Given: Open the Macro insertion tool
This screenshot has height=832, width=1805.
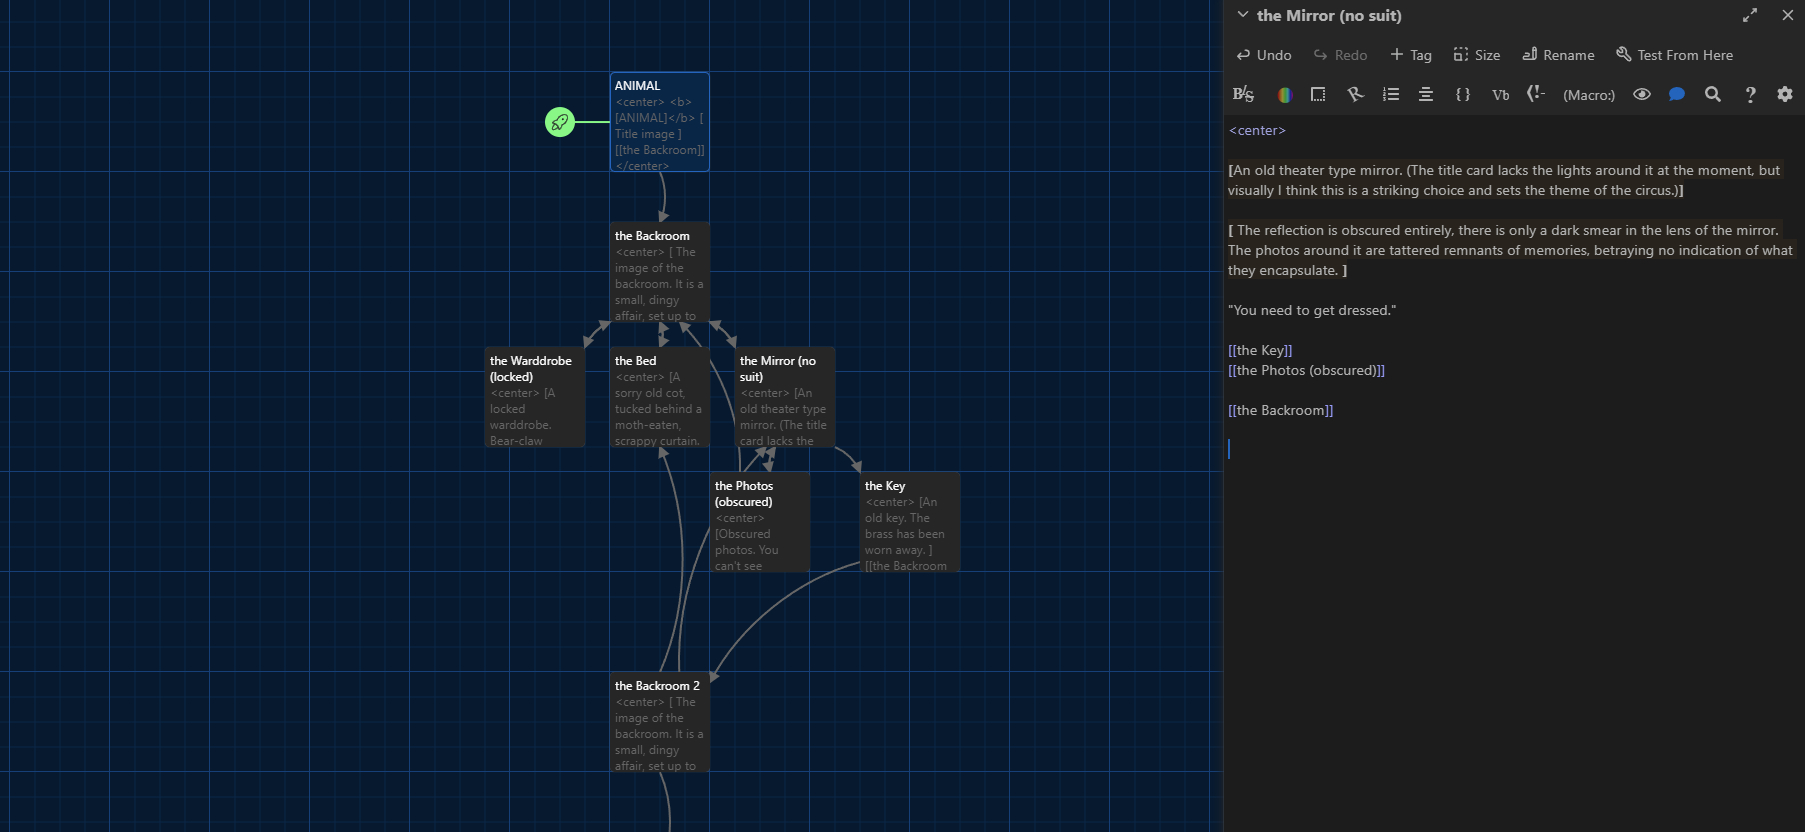Looking at the screenshot, I should [1588, 95].
